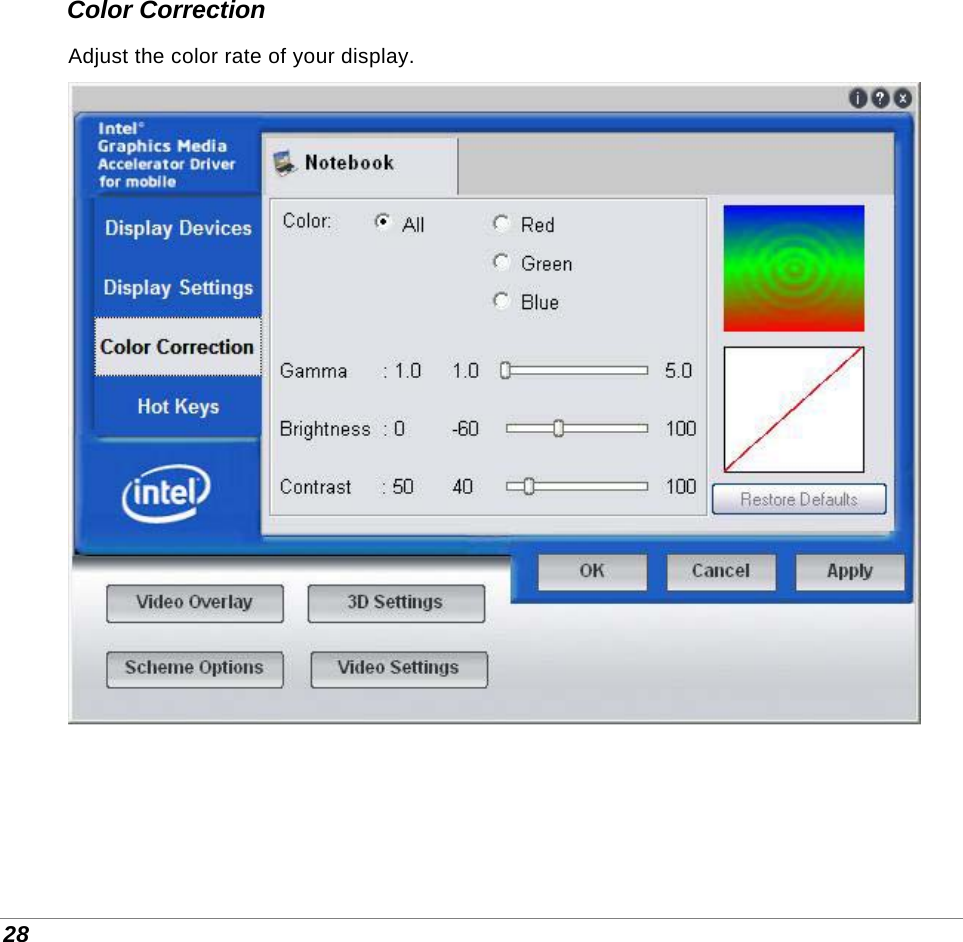Open the Hot Keys panel
Viewport: 963px width, 942px height.
click(x=177, y=406)
